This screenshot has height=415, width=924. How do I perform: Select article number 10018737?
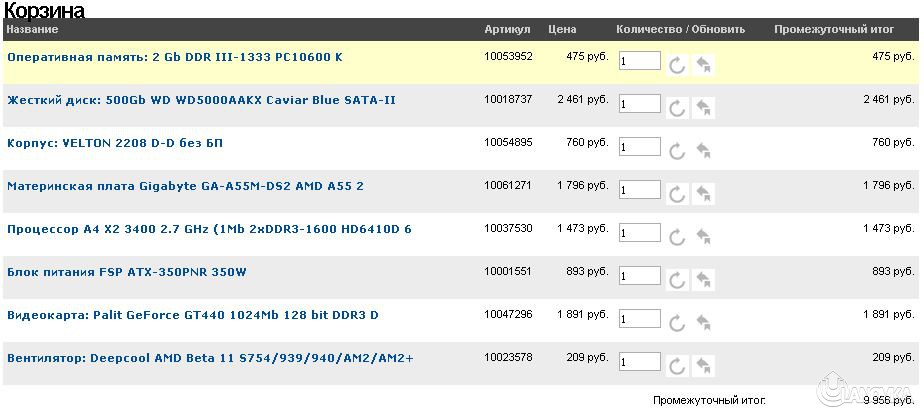[x=508, y=100]
